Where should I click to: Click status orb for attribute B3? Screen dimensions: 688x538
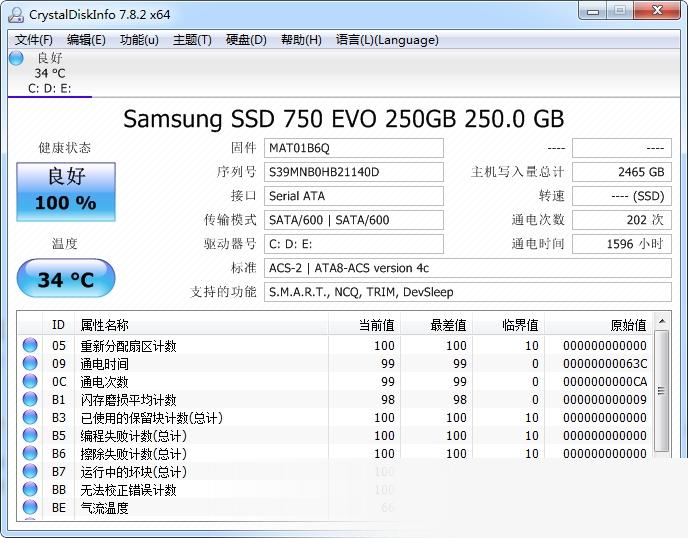[30, 417]
